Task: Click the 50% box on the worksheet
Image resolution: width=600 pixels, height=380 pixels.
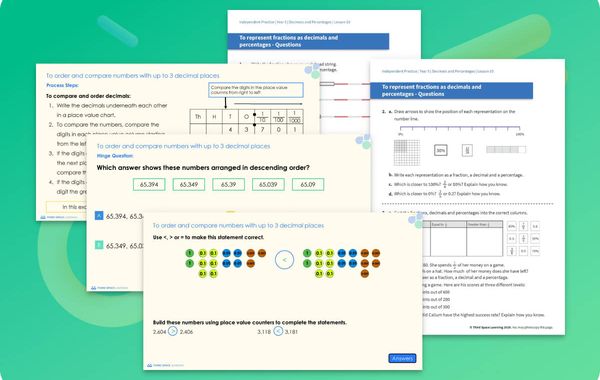Action: tap(441, 150)
